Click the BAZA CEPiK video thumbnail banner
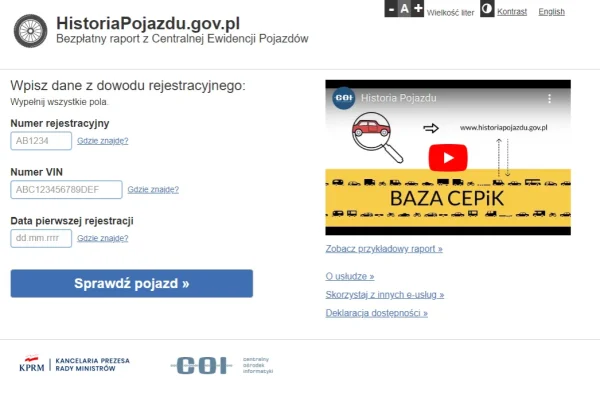Image resolution: width=600 pixels, height=400 pixels. click(x=448, y=198)
